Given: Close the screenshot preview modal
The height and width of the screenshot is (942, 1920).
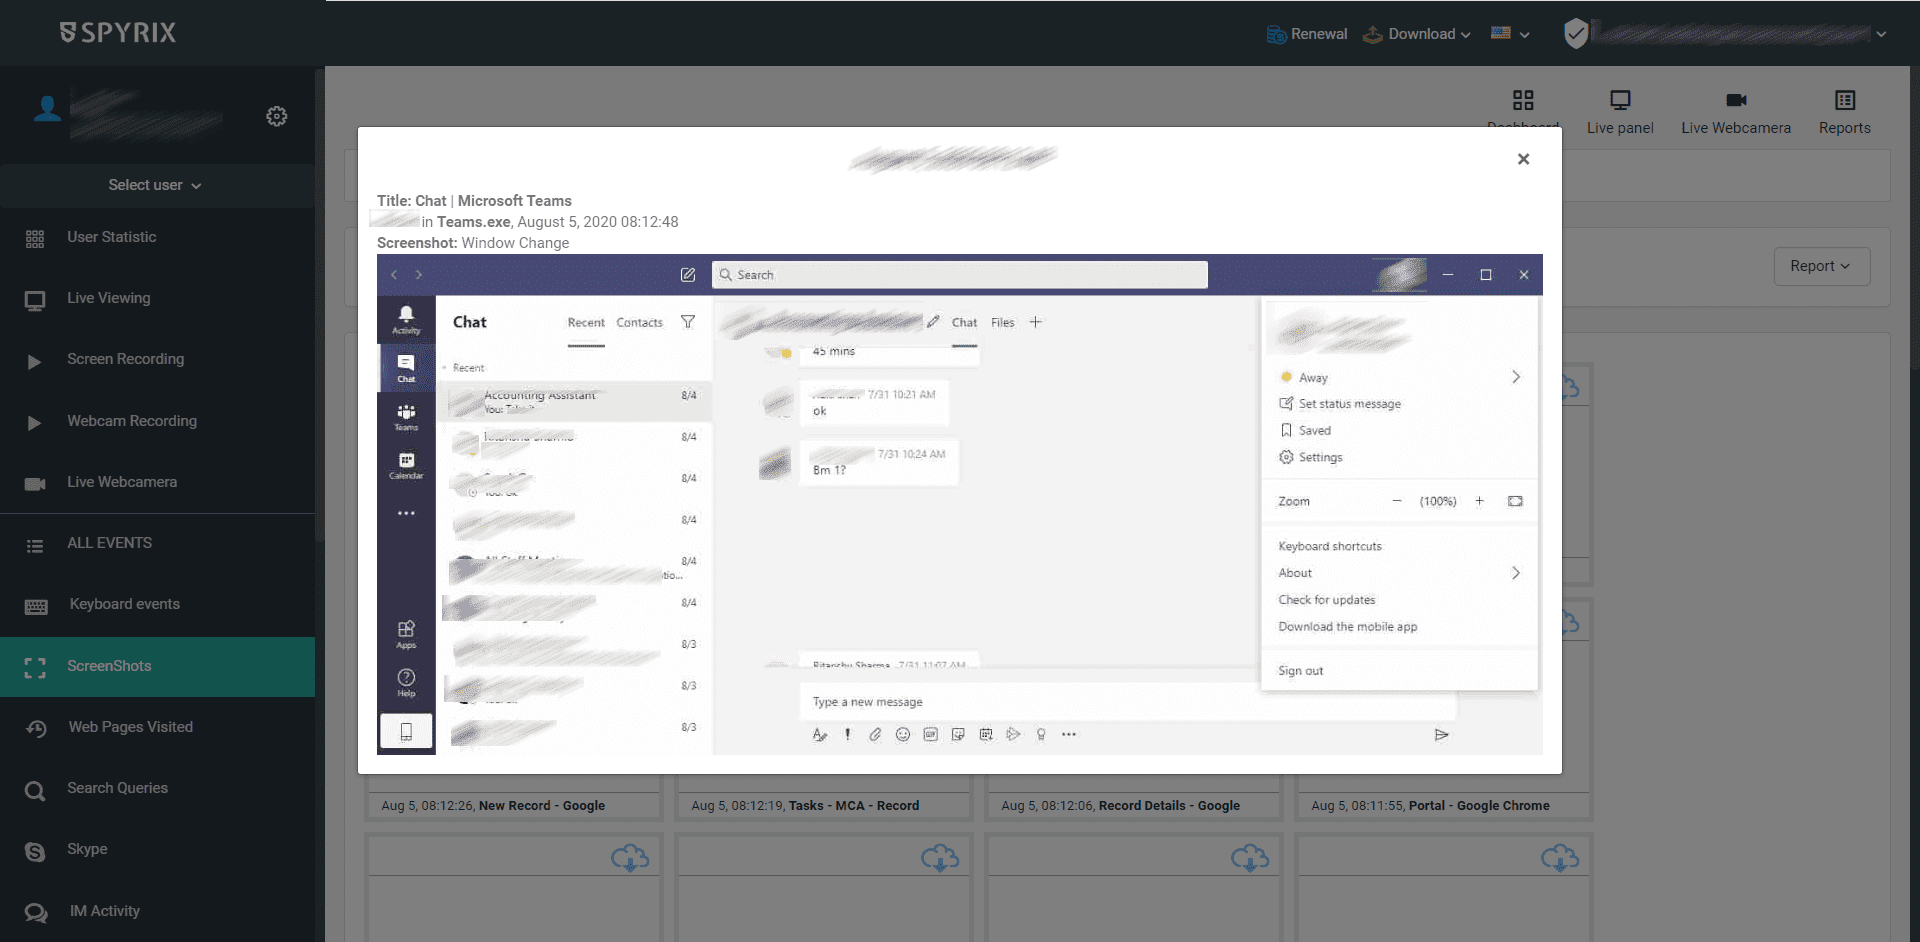Looking at the screenshot, I should (1523, 159).
